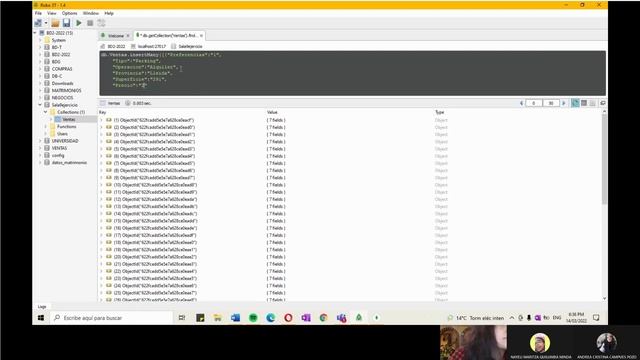
Task: Select the NEGOCIOS database in tree
Action: 62,98
